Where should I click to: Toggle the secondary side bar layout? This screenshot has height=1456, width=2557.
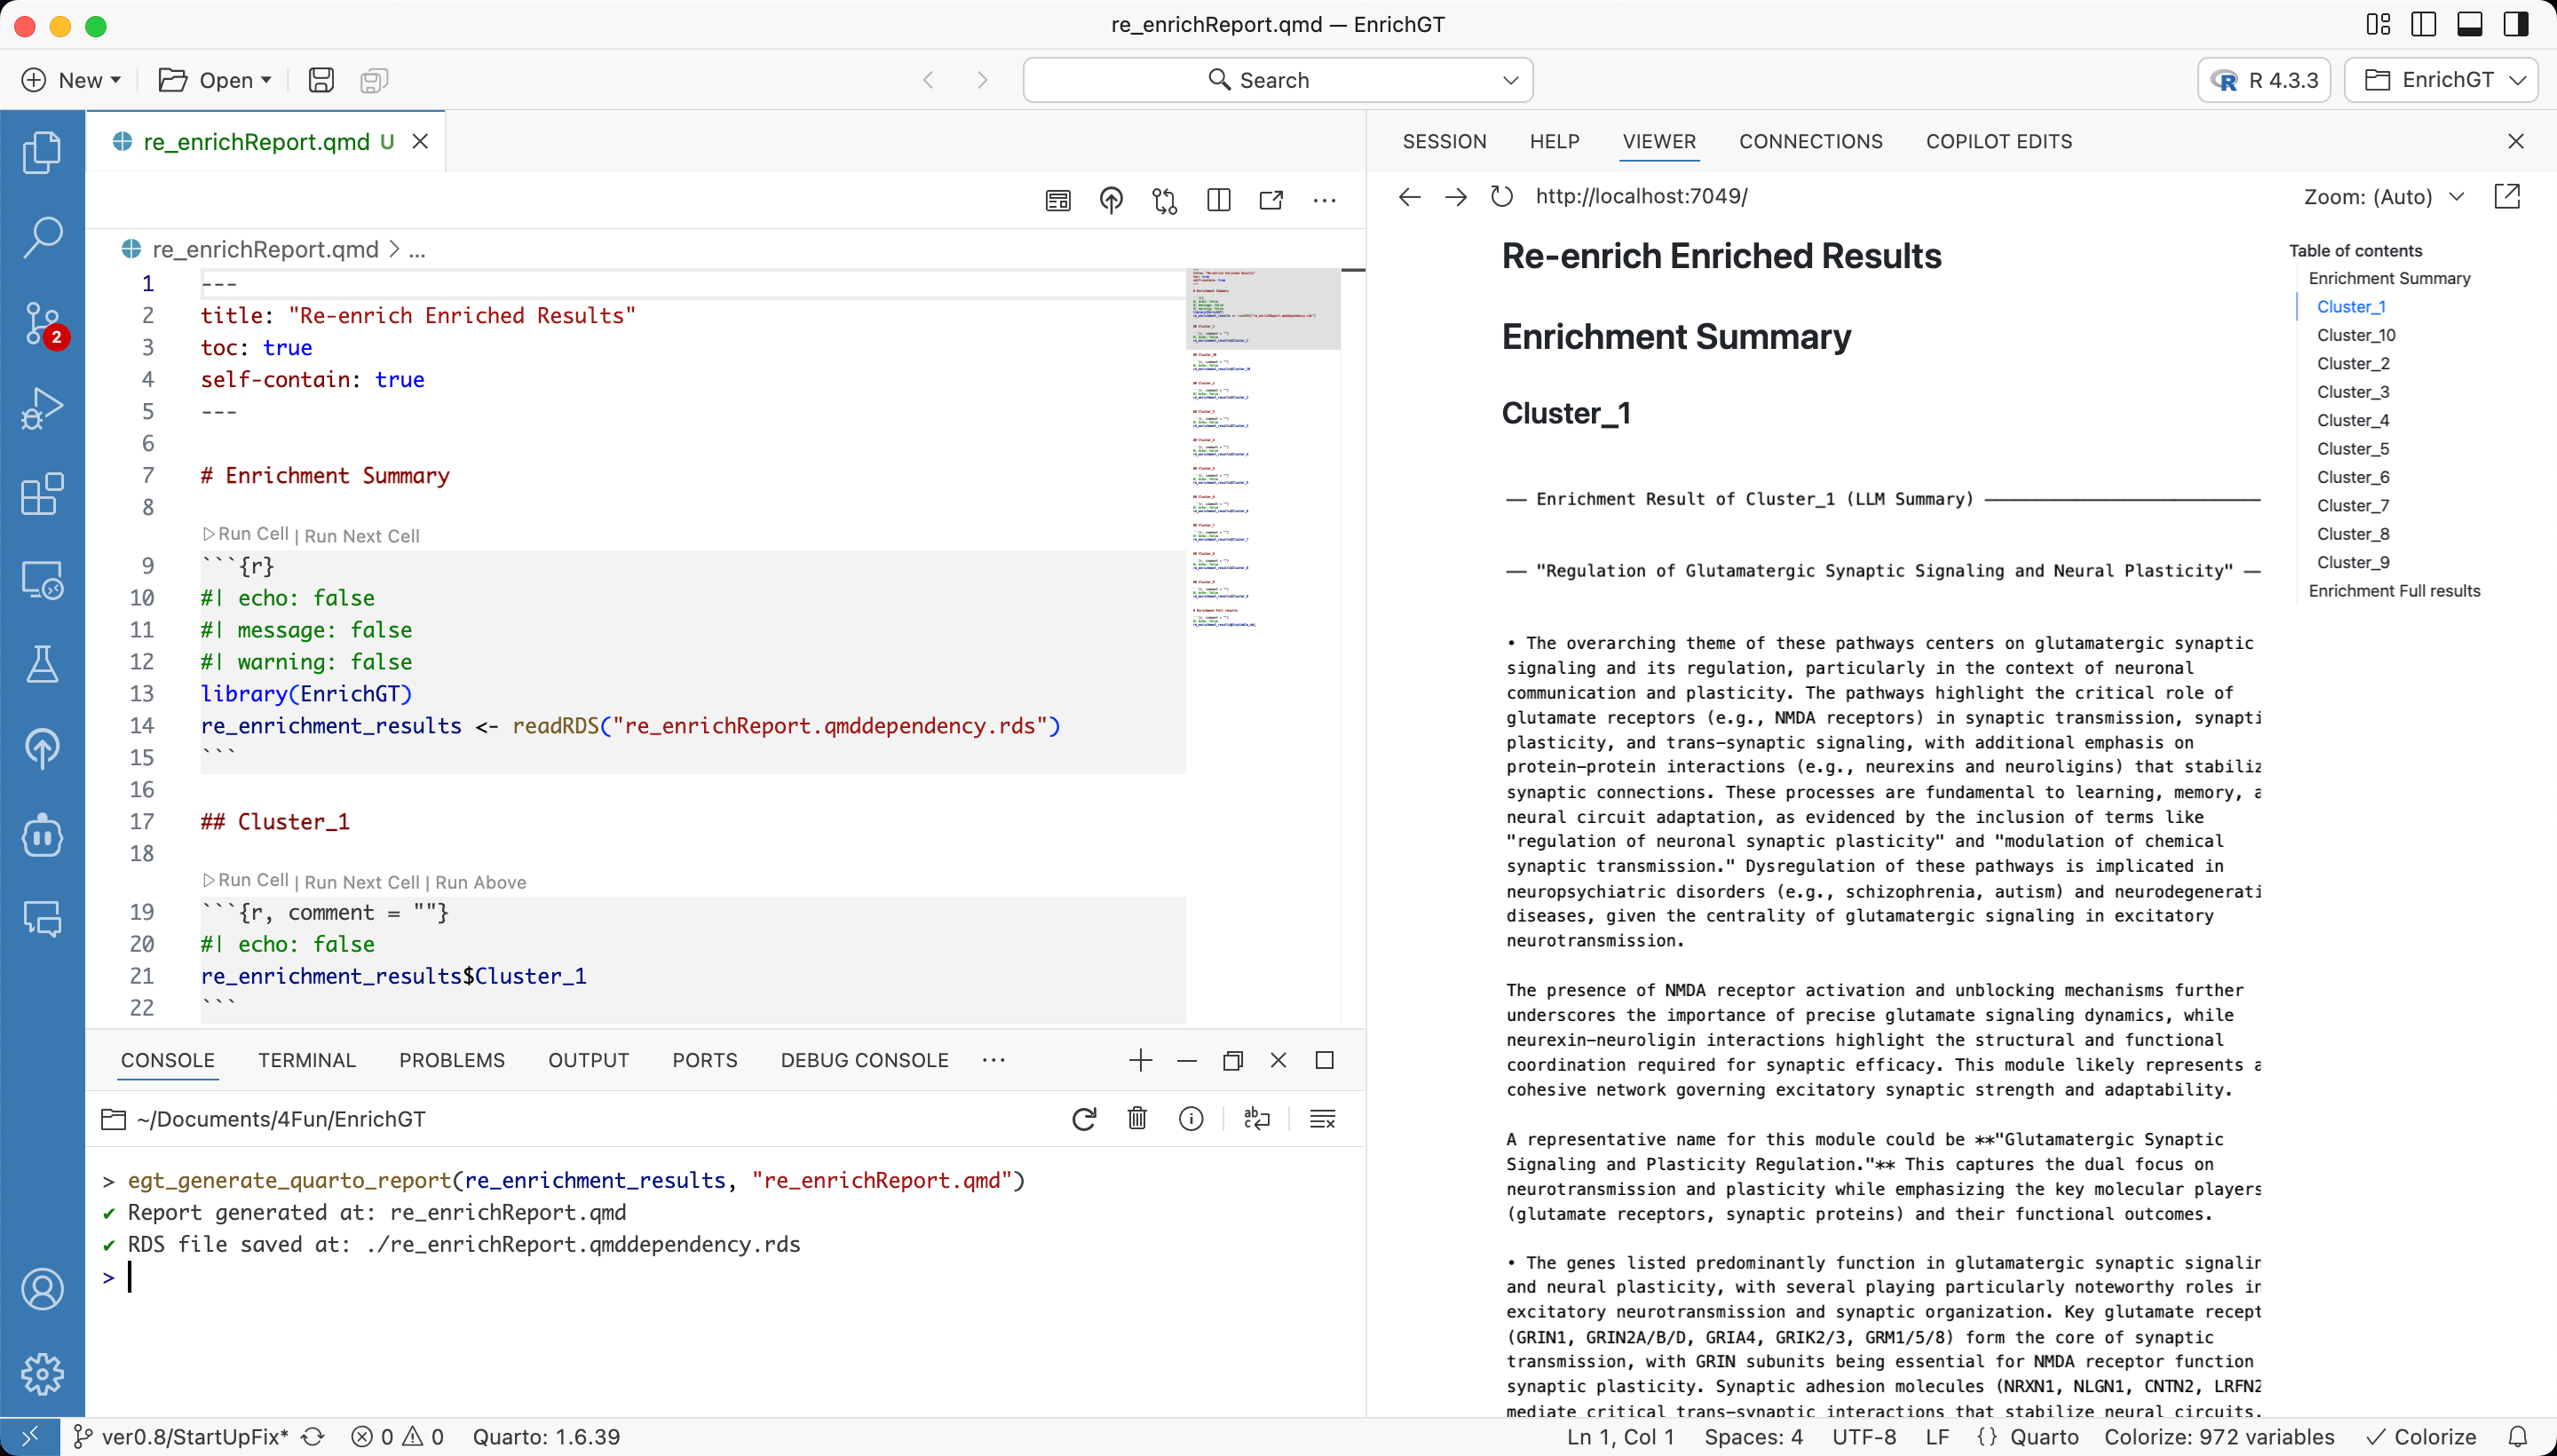click(x=2516, y=25)
